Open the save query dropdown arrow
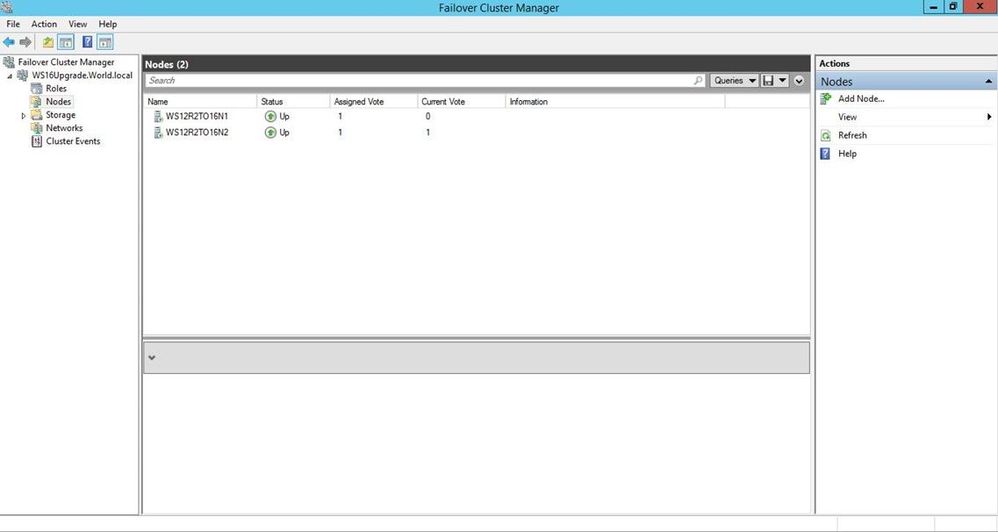998x532 pixels. tap(783, 80)
